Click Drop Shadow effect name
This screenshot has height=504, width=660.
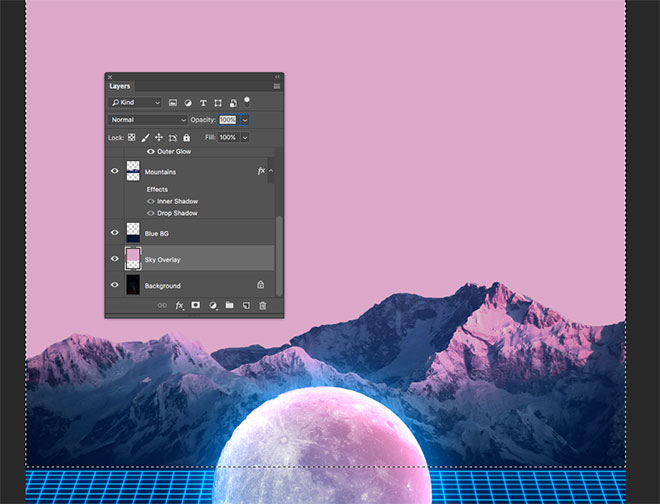click(177, 213)
